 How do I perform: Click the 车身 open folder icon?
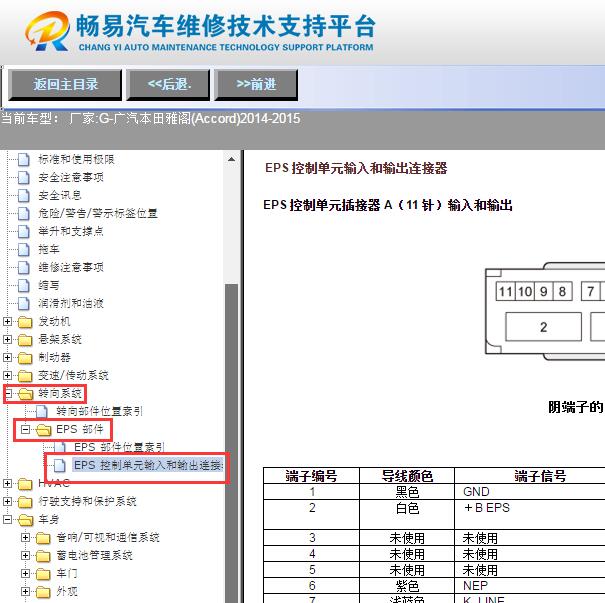[26, 520]
